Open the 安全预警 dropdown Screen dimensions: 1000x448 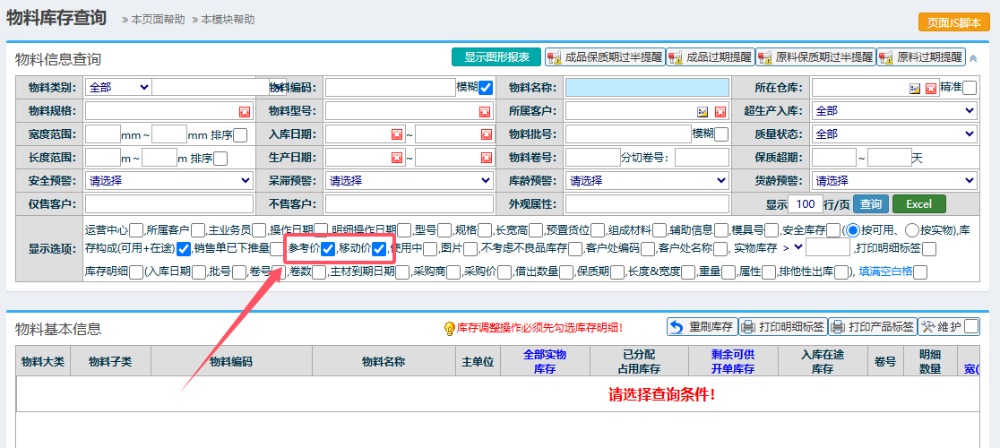pyautogui.click(x=169, y=181)
